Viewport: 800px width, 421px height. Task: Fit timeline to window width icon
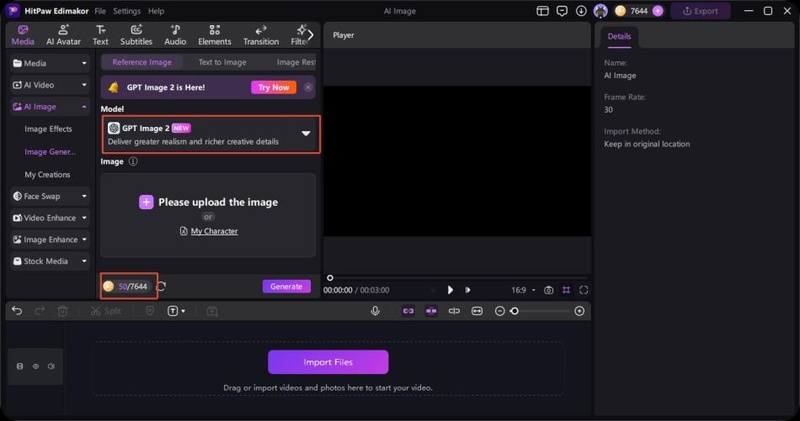point(477,311)
